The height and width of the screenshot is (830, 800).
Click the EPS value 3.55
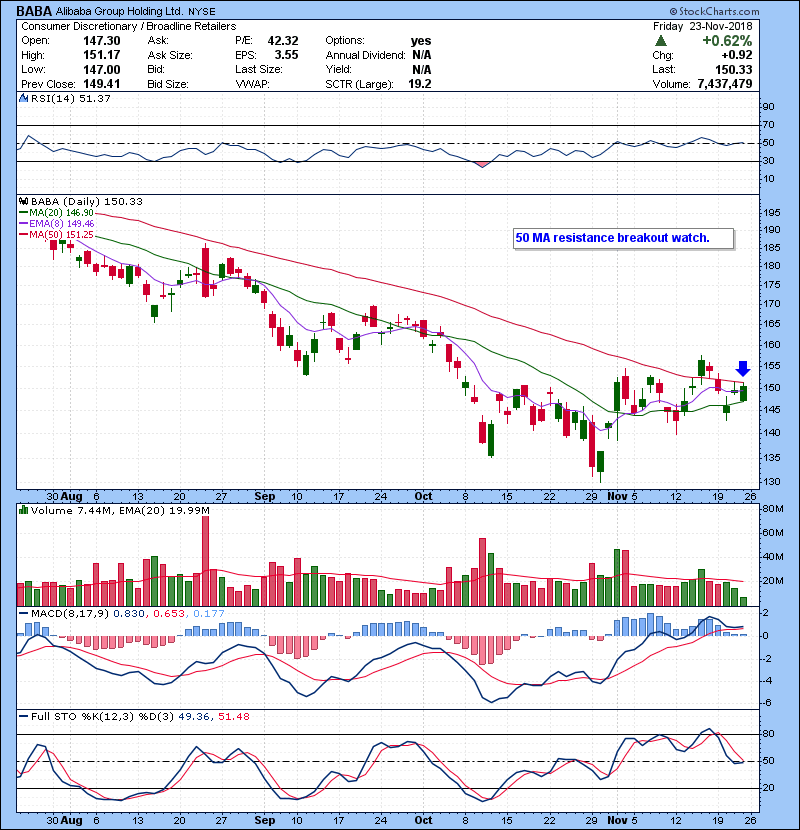click(286, 55)
